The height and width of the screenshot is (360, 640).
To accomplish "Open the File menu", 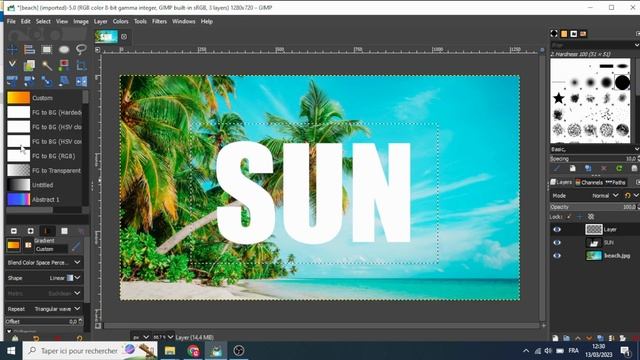I will [11, 21].
